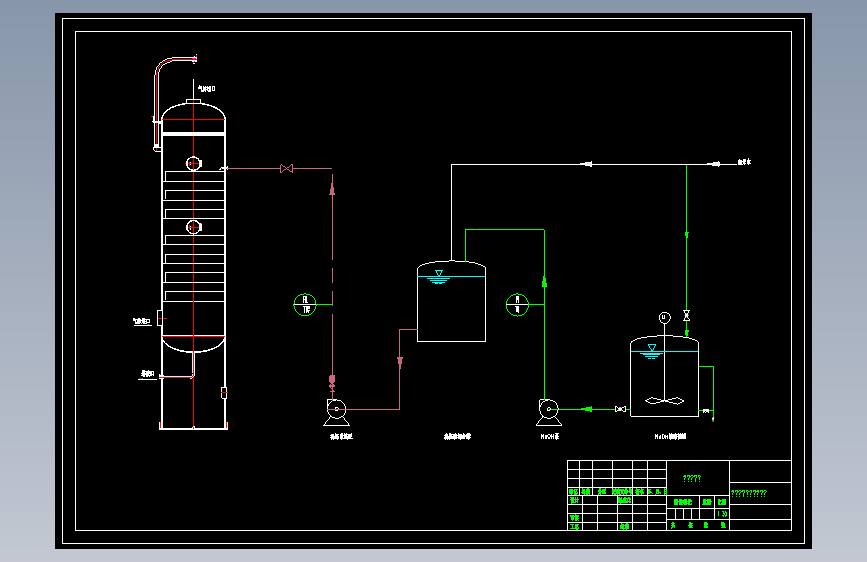Select the gas inlet nozzle on tower left wall
This screenshot has height=562, width=867.
(x=160, y=318)
